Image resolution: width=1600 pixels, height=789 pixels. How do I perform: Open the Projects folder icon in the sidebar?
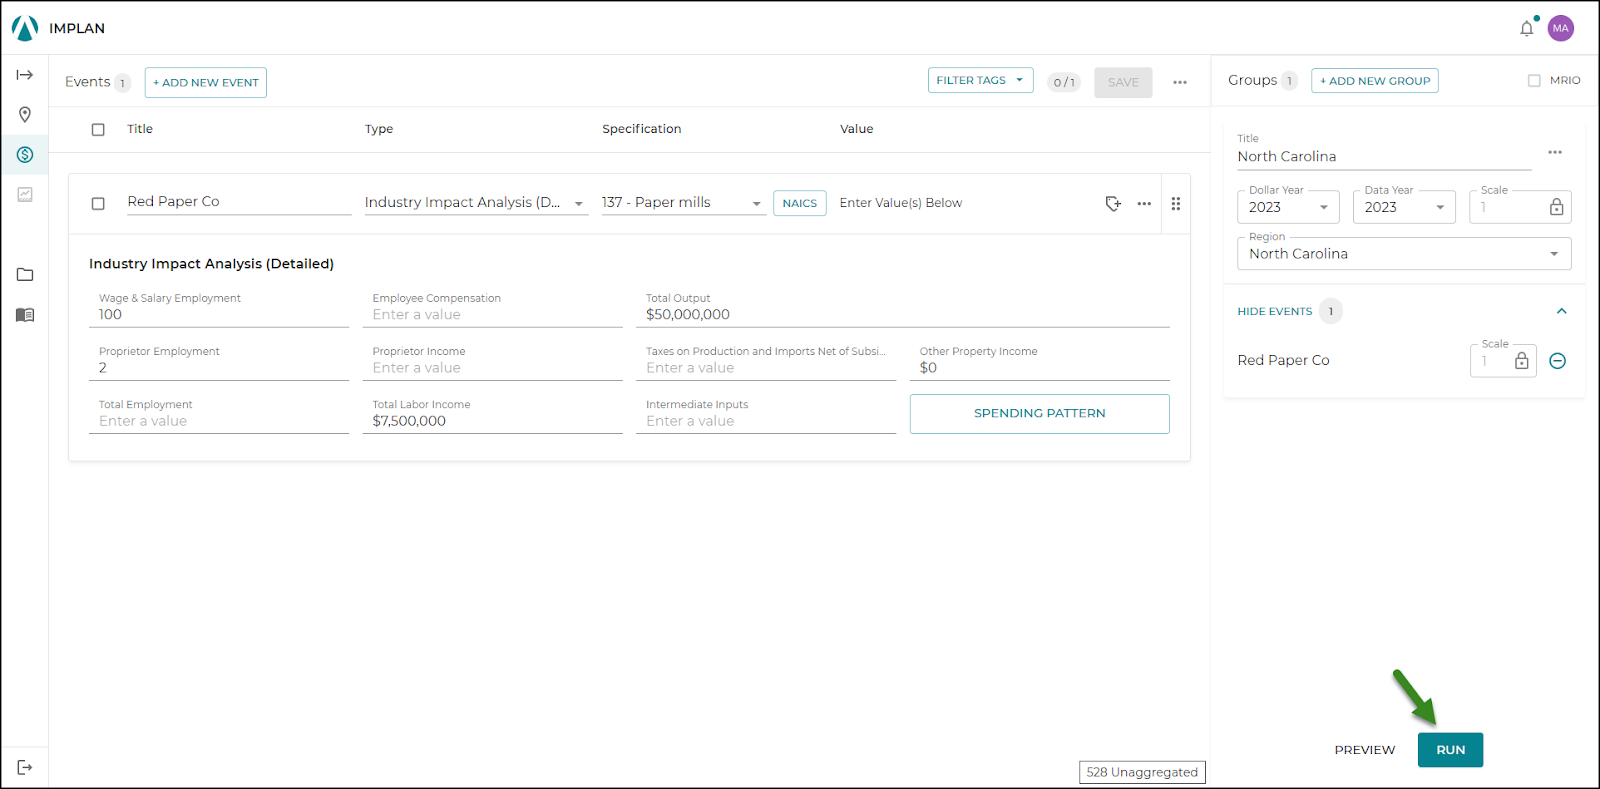click(25, 275)
